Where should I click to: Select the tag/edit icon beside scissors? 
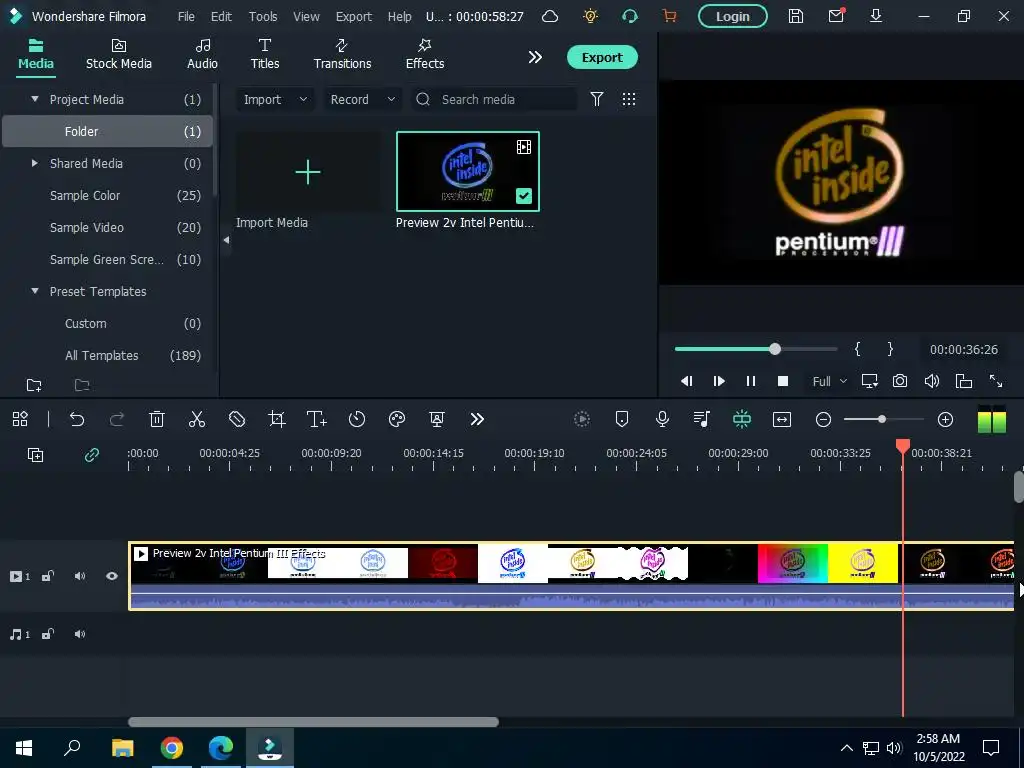click(236, 419)
